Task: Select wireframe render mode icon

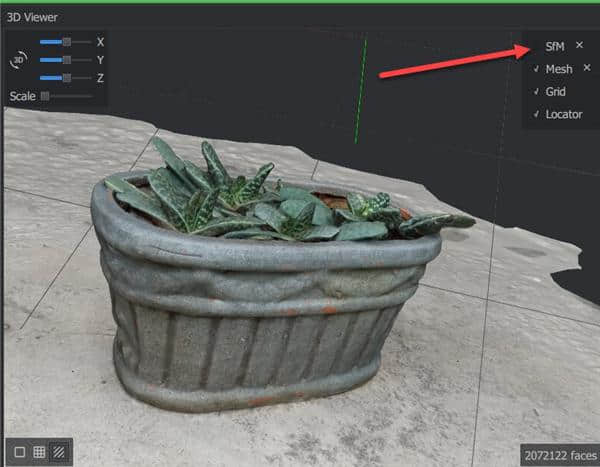Action: point(39,452)
